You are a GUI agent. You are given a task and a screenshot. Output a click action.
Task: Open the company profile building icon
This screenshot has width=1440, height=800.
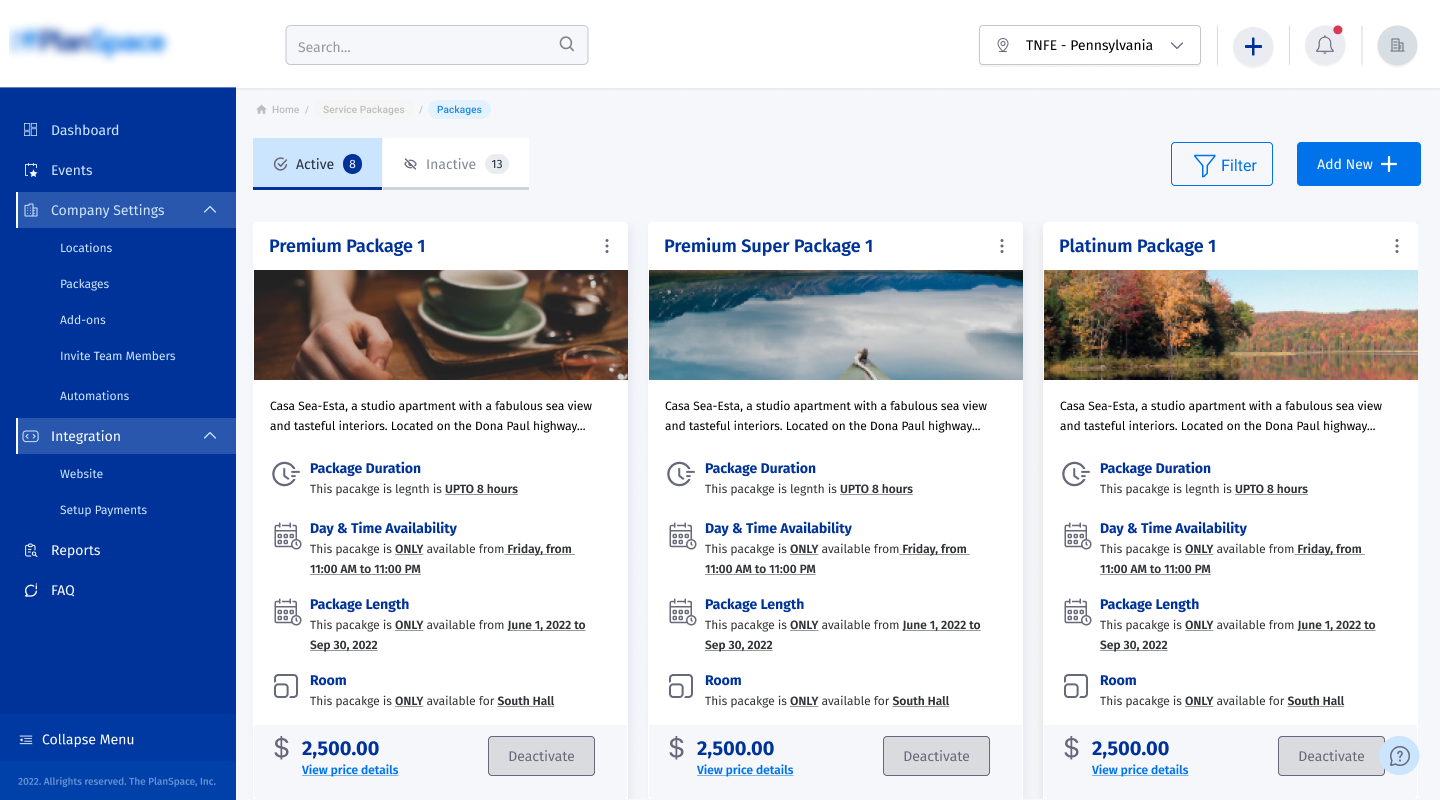click(1397, 46)
